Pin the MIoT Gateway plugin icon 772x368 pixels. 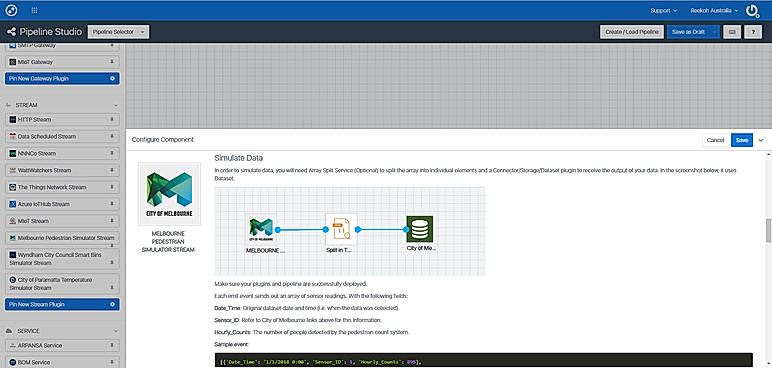(x=112, y=62)
